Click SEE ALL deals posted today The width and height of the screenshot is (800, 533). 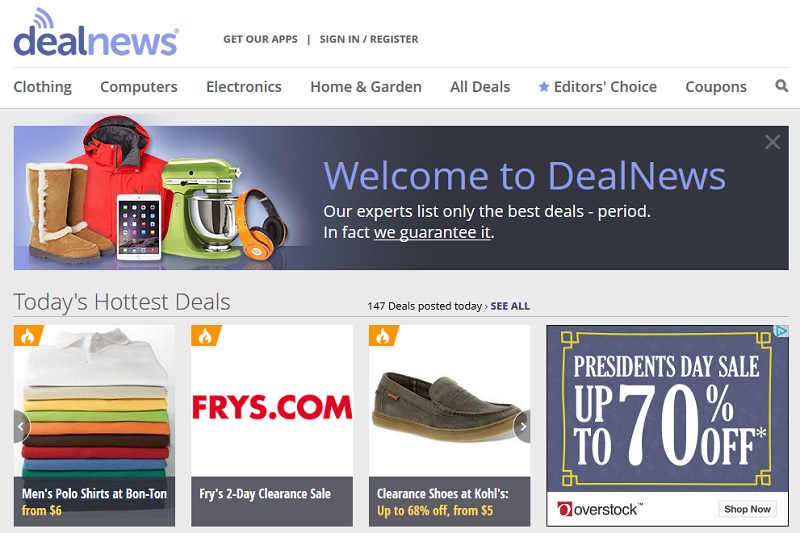point(510,306)
